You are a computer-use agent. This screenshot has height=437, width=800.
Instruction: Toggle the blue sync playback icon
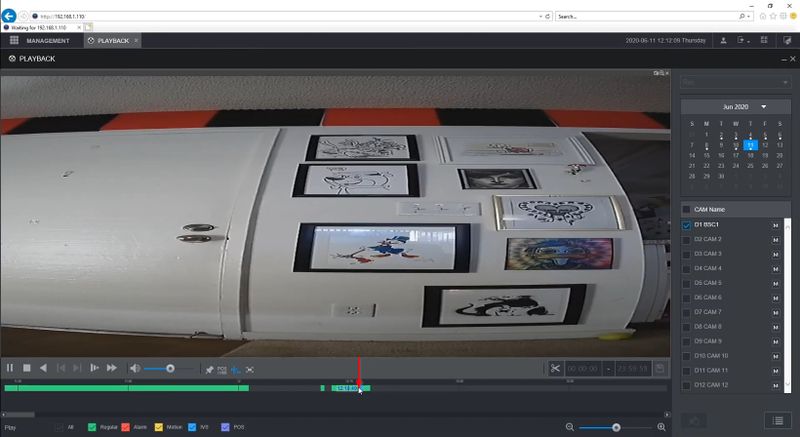236,370
